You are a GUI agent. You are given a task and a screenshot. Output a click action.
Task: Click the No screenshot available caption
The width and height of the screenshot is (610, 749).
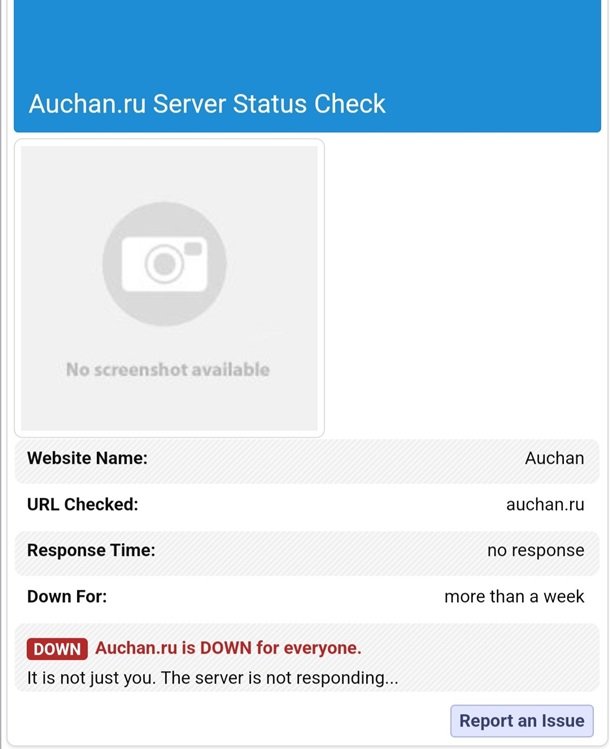pyautogui.click(x=168, y=370)
